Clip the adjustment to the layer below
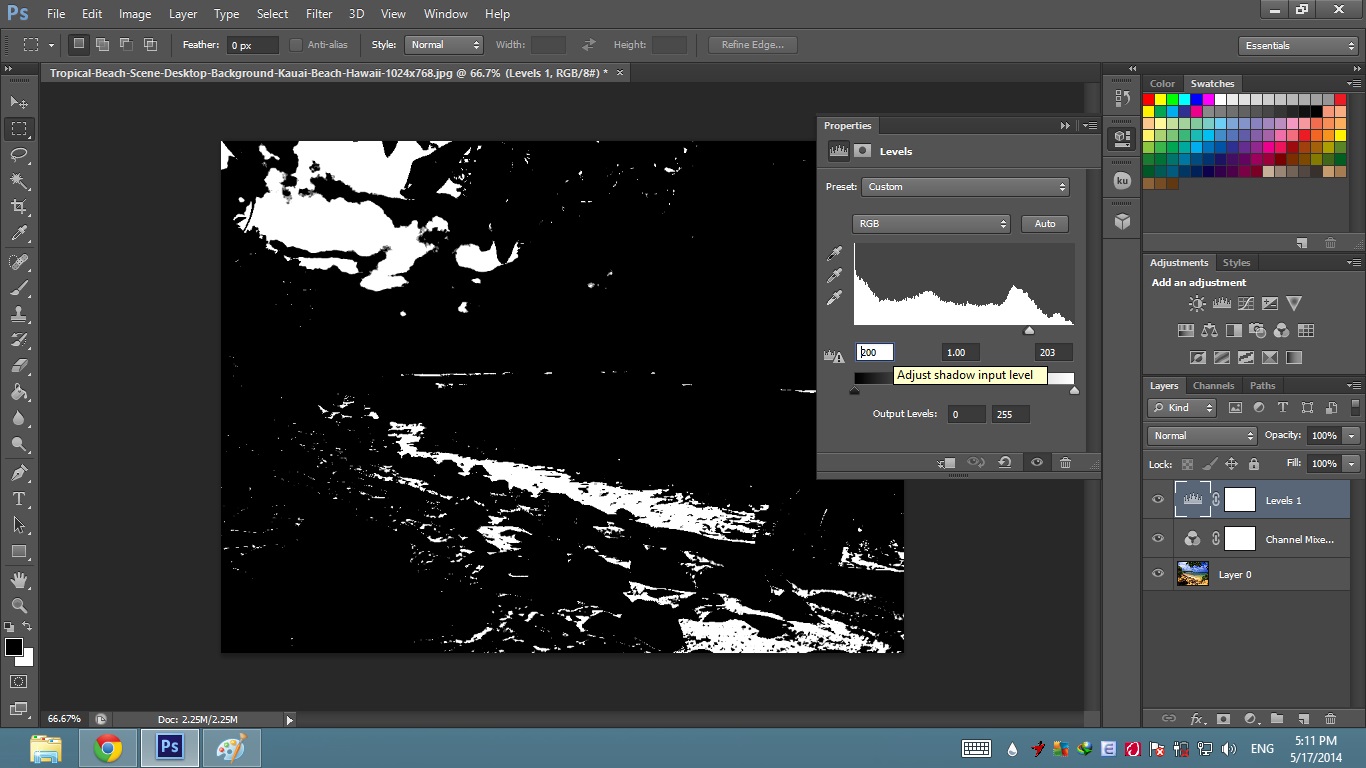 click(x=947, y=463)
